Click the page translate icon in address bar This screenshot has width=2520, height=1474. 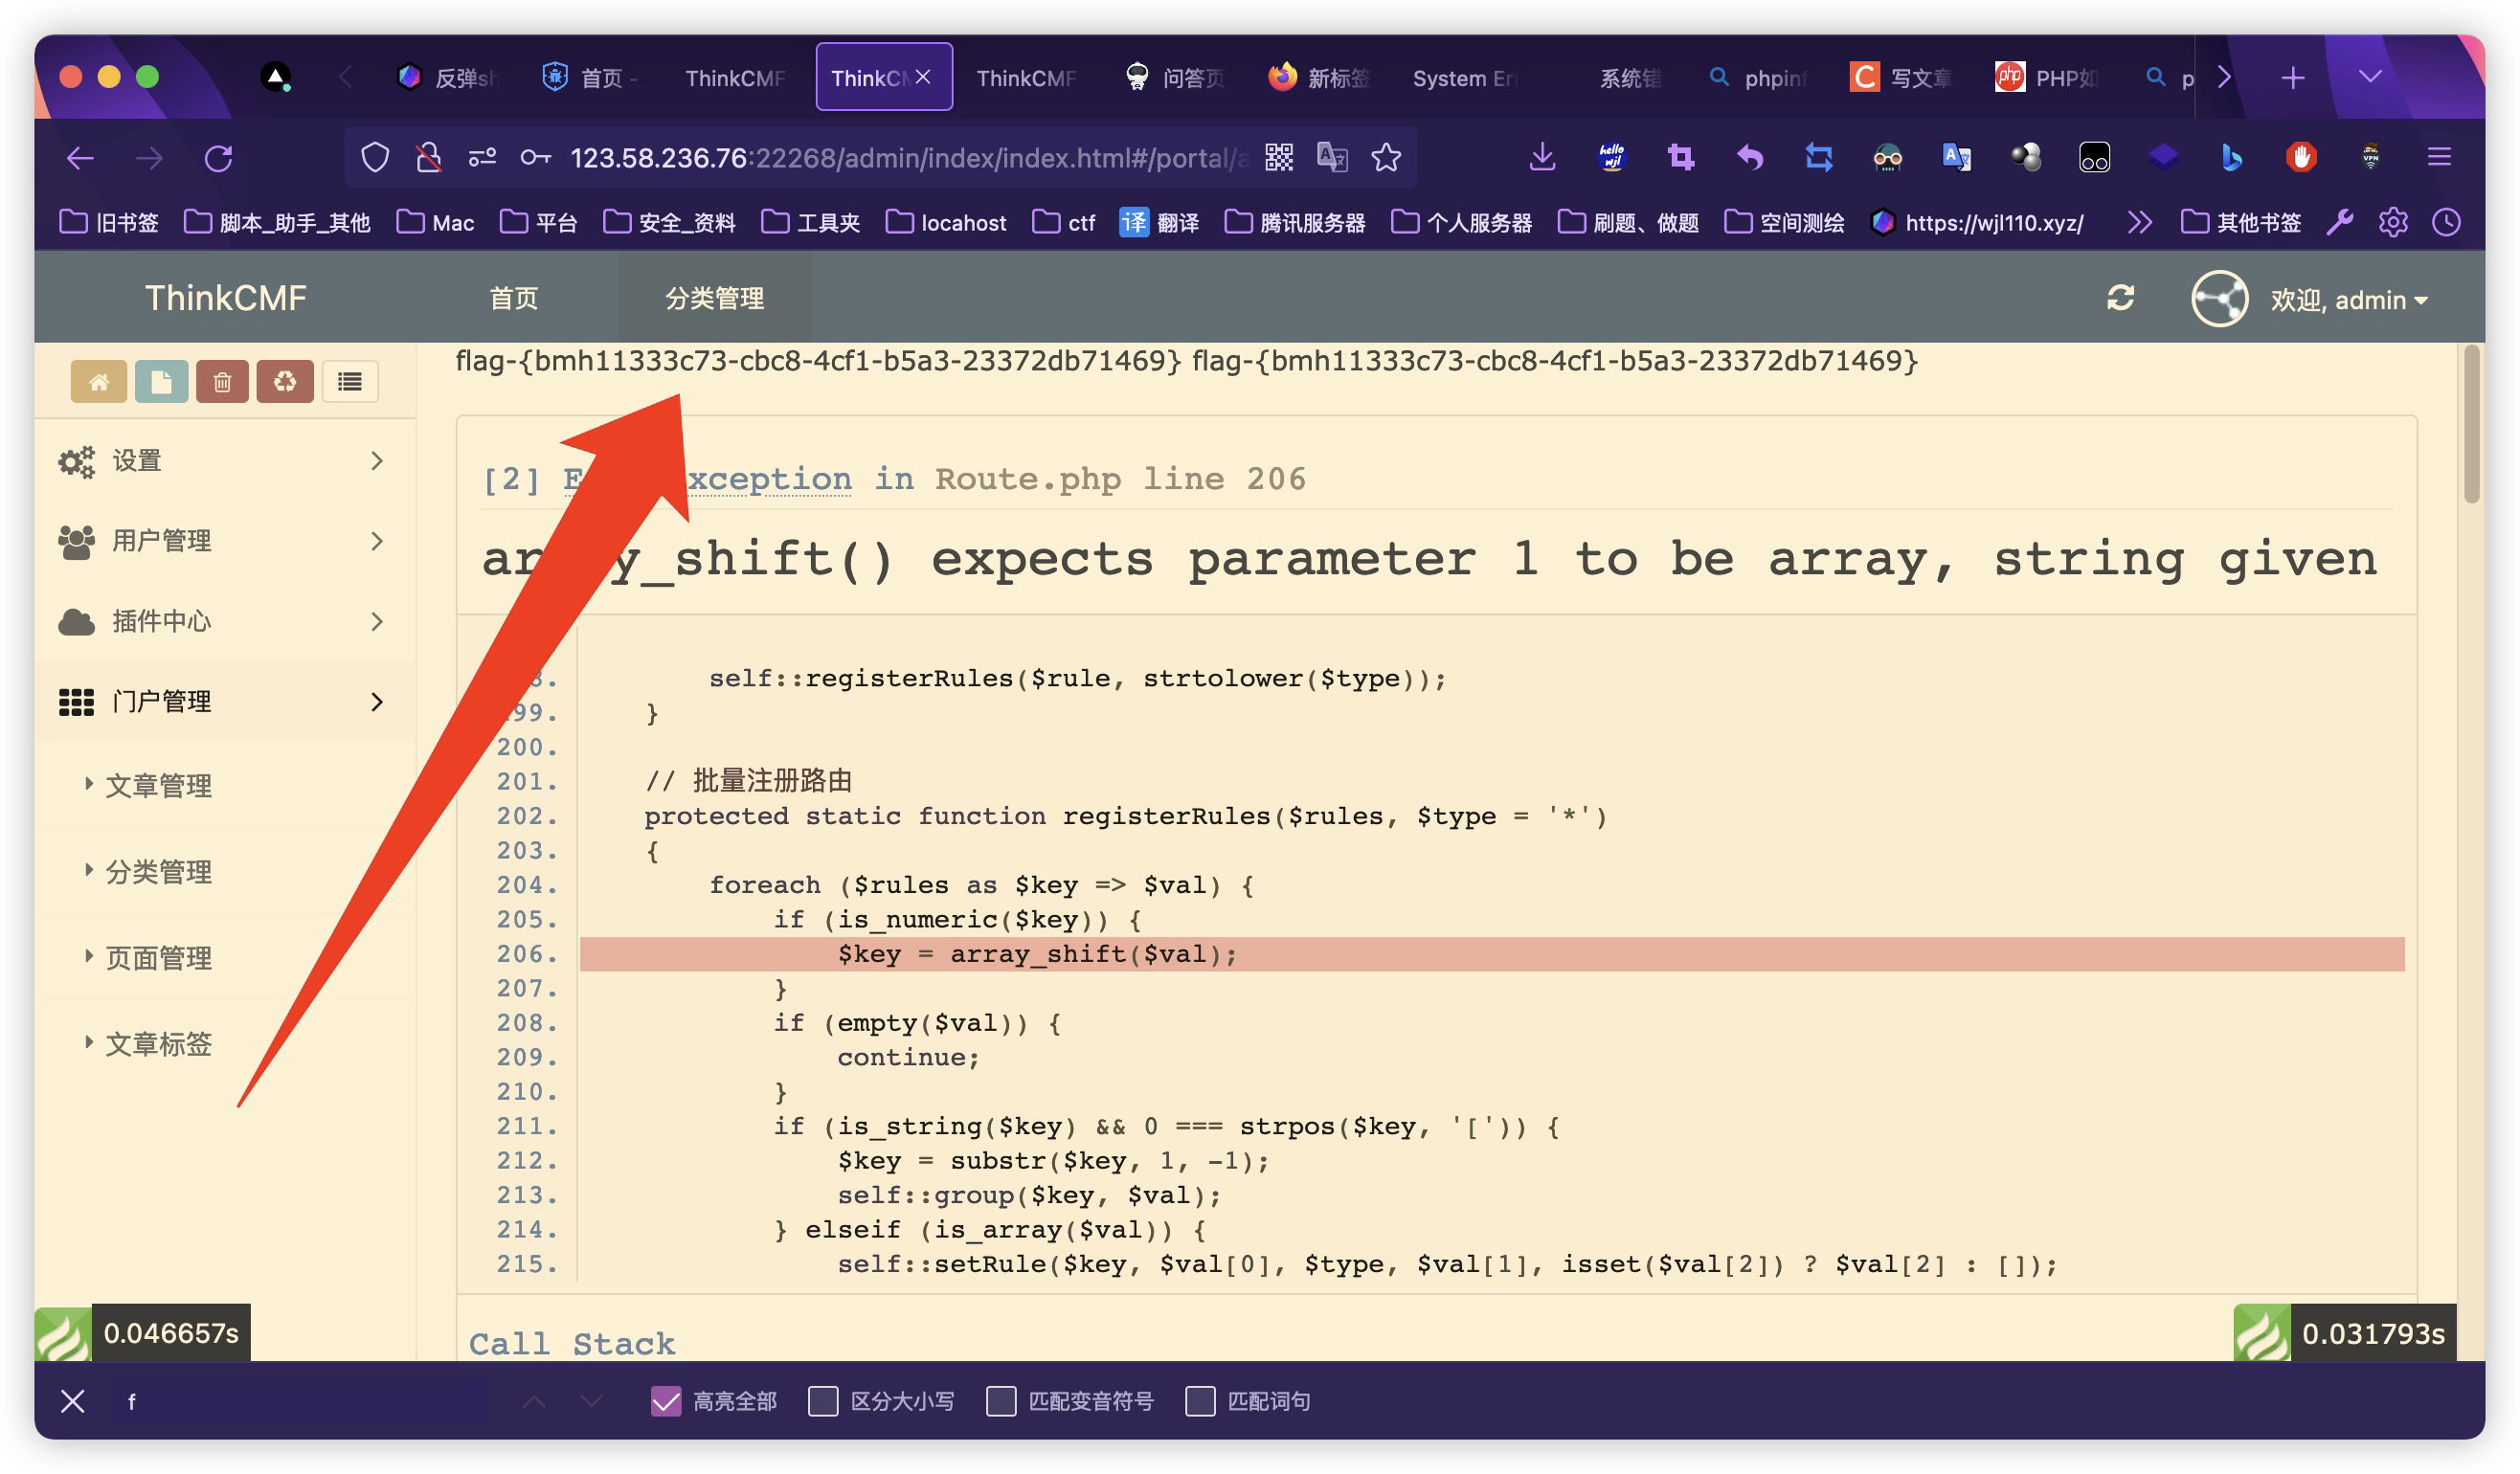click(1332, 157)
